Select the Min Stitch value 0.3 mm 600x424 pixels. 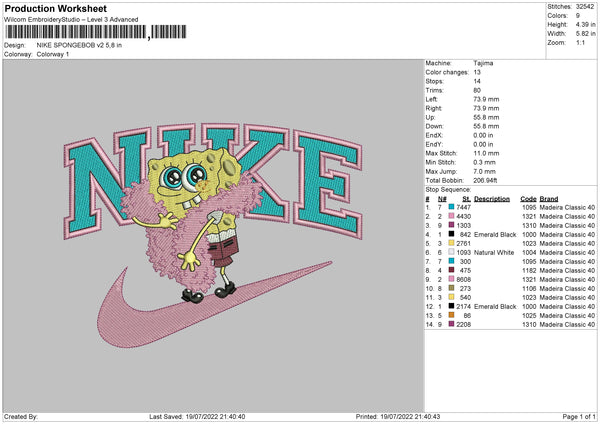point(484,162)
